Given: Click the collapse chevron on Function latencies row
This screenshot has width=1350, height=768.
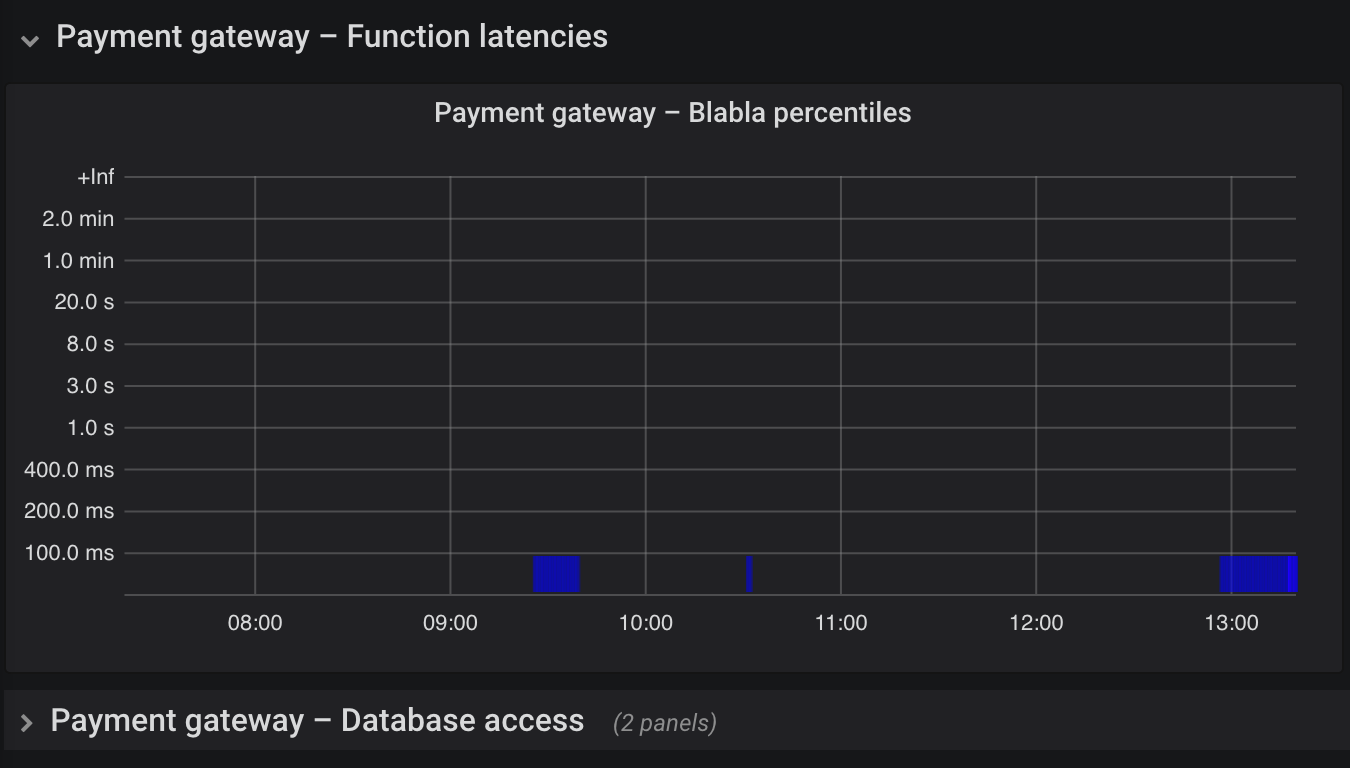Looking at the screenshot, I should 29,40.
